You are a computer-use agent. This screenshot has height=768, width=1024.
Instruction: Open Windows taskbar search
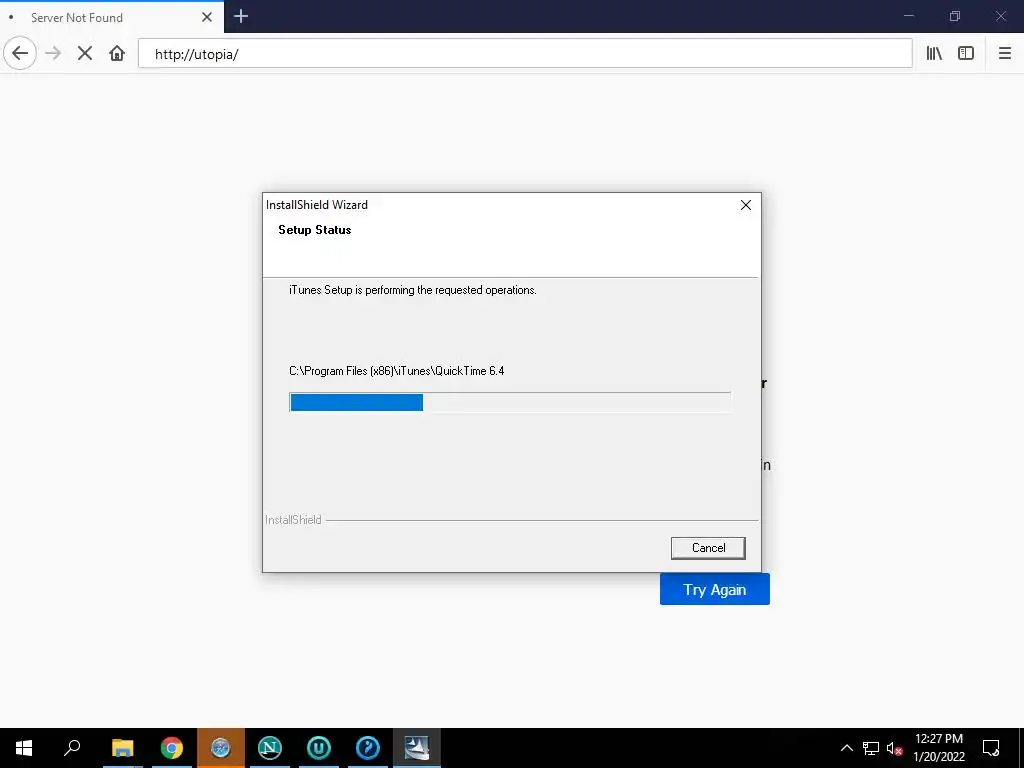pos(72,748)
